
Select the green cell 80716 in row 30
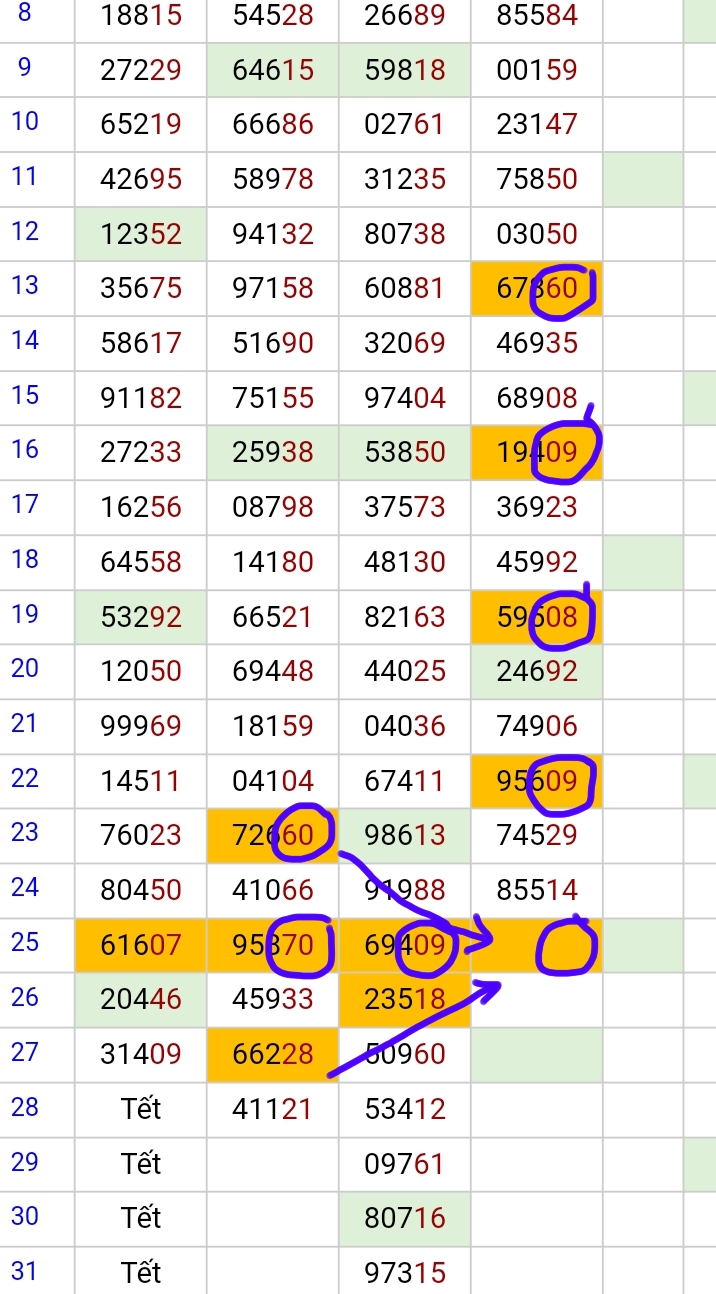[405, 1217]
